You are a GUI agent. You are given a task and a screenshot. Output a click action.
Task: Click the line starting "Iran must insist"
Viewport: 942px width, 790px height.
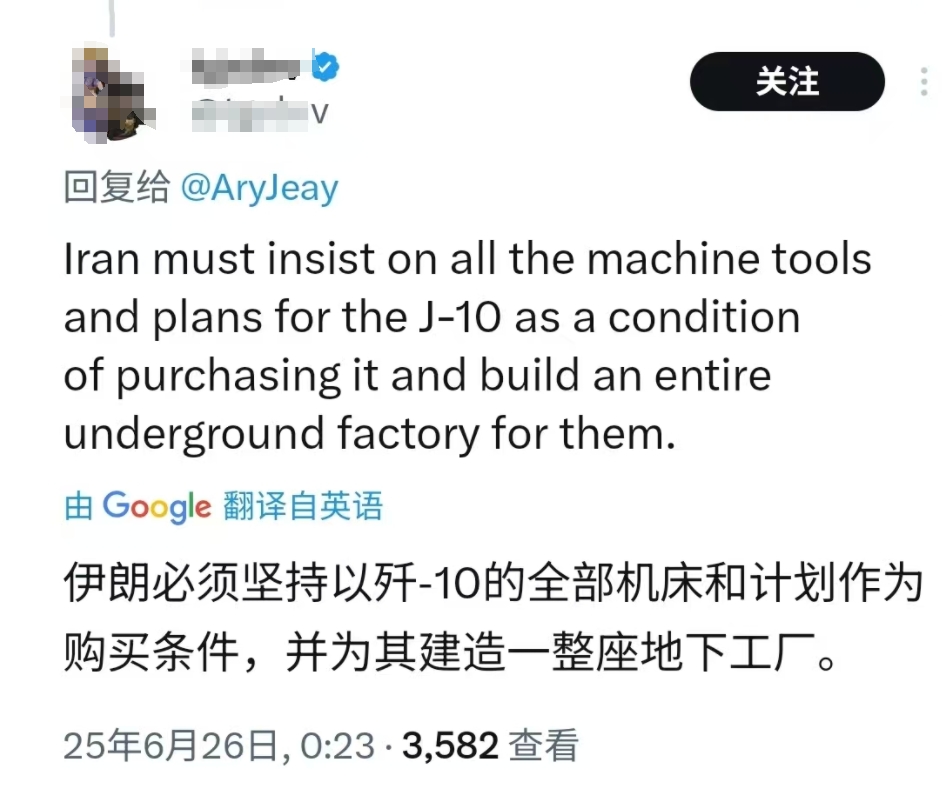[467, 259]
